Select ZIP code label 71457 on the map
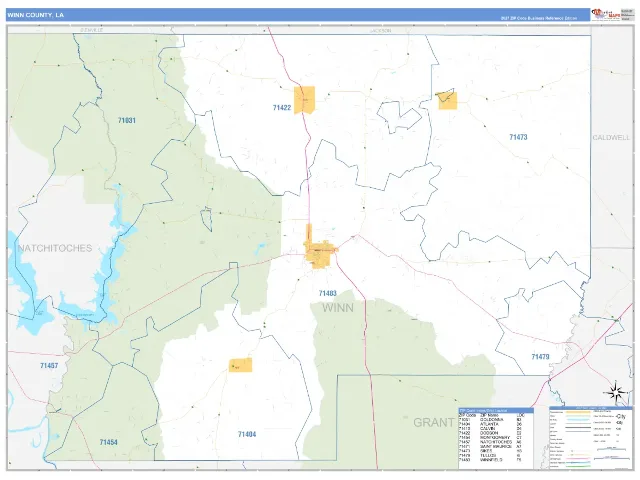Screen dimensions: 640x480 coord(49,366)
